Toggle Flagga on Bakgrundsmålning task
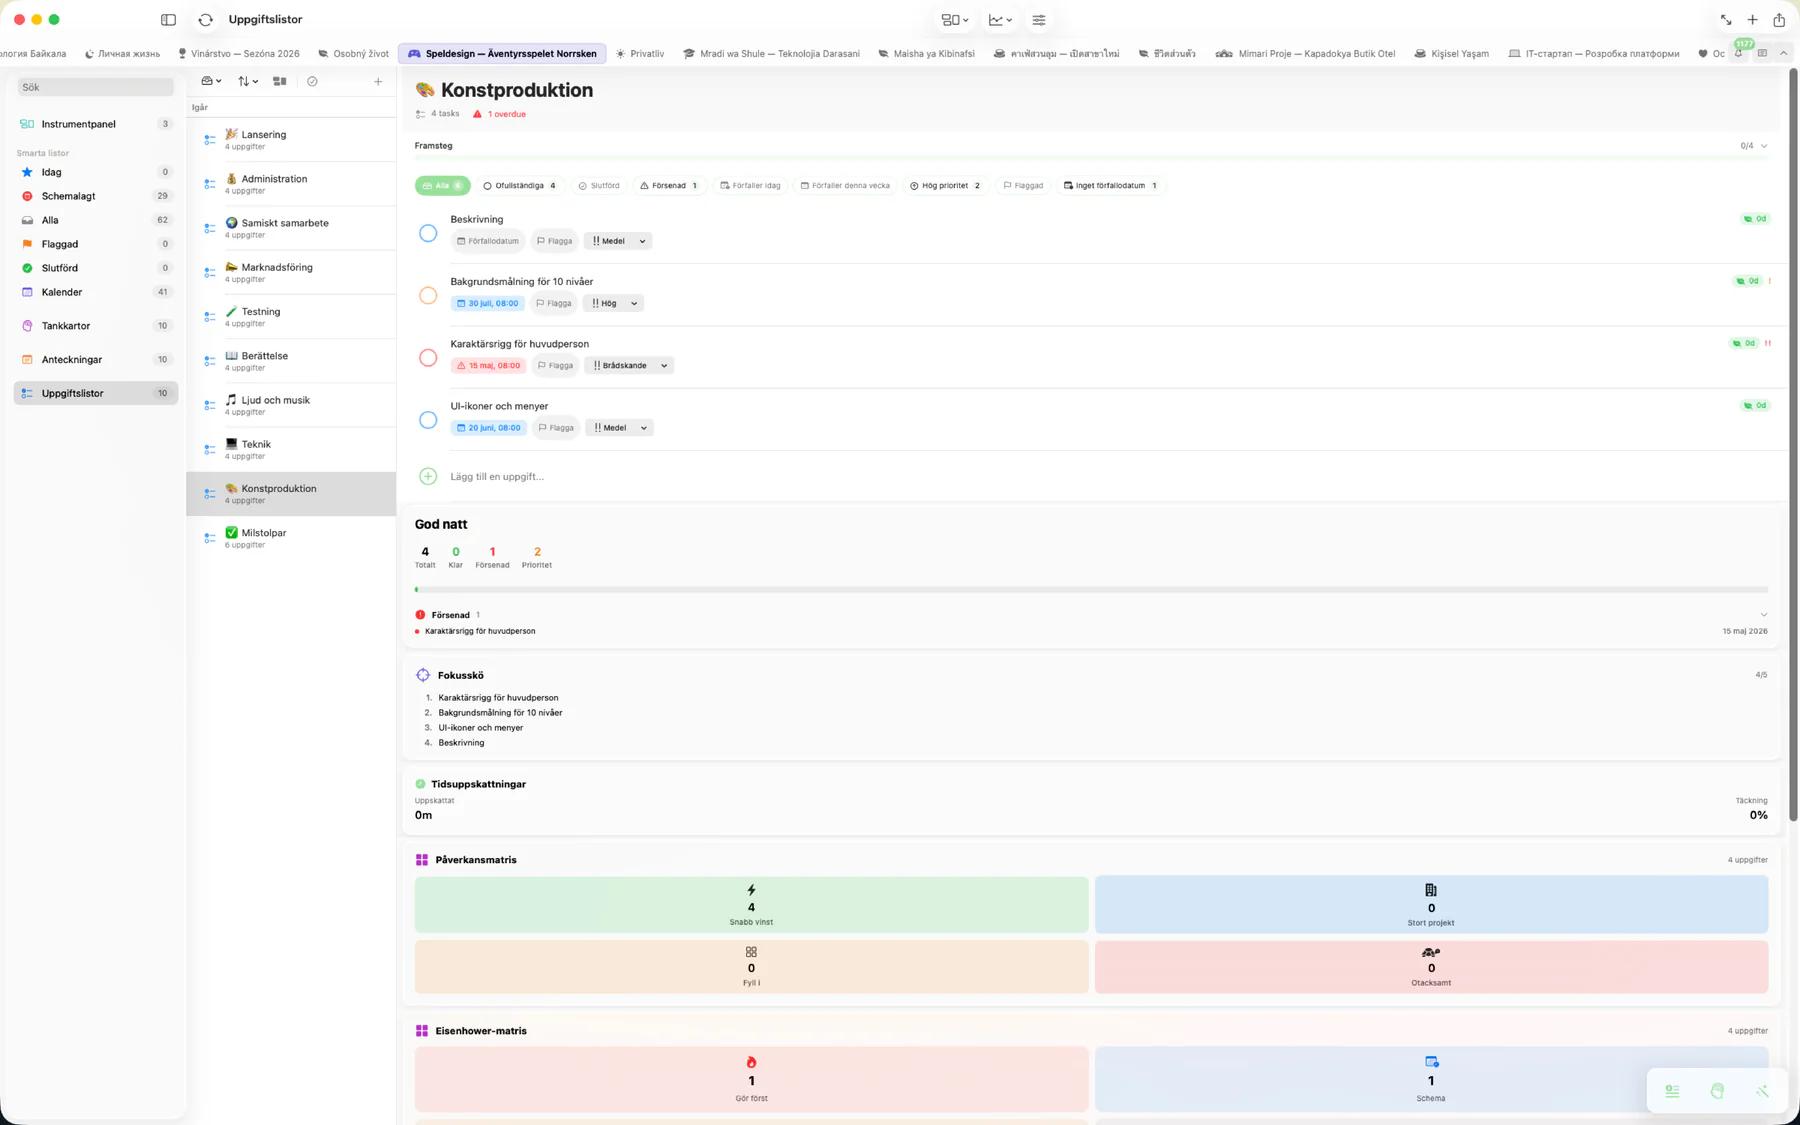1800x1125 pixels. pos(553,303)
